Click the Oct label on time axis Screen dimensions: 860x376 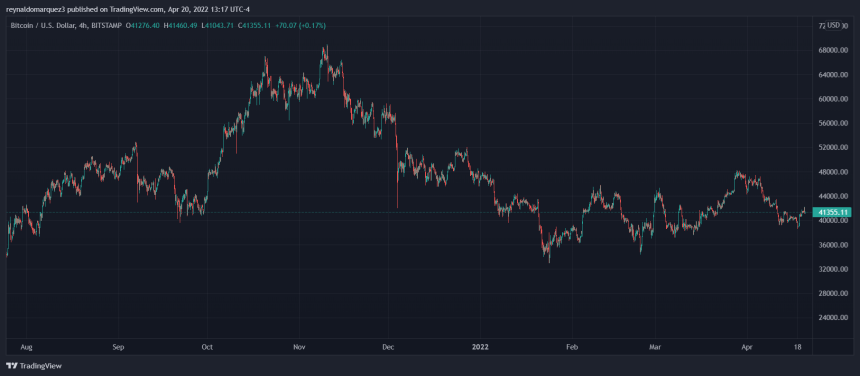pyautogui.click(x=207, y=347)
